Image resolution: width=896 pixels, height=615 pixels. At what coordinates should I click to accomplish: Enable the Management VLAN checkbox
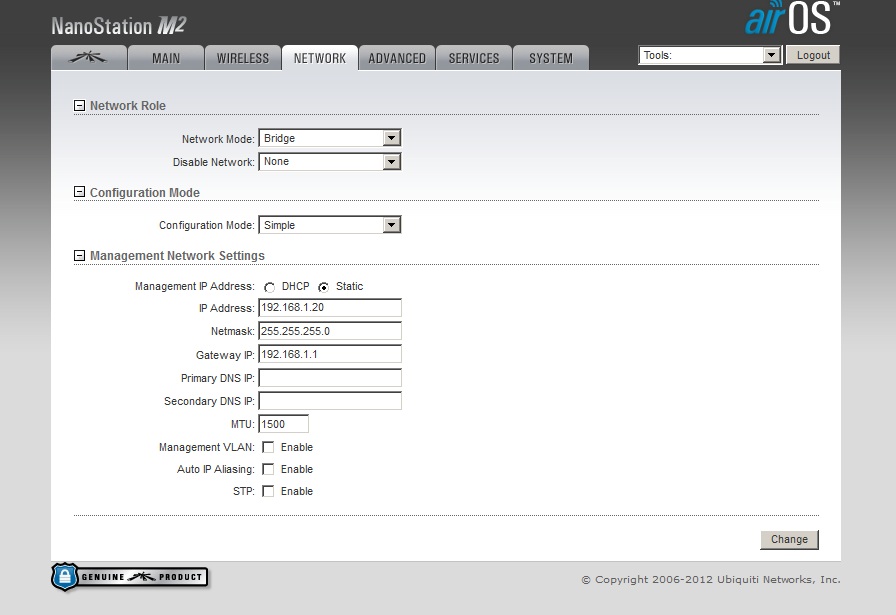click(x=268, y=447)
